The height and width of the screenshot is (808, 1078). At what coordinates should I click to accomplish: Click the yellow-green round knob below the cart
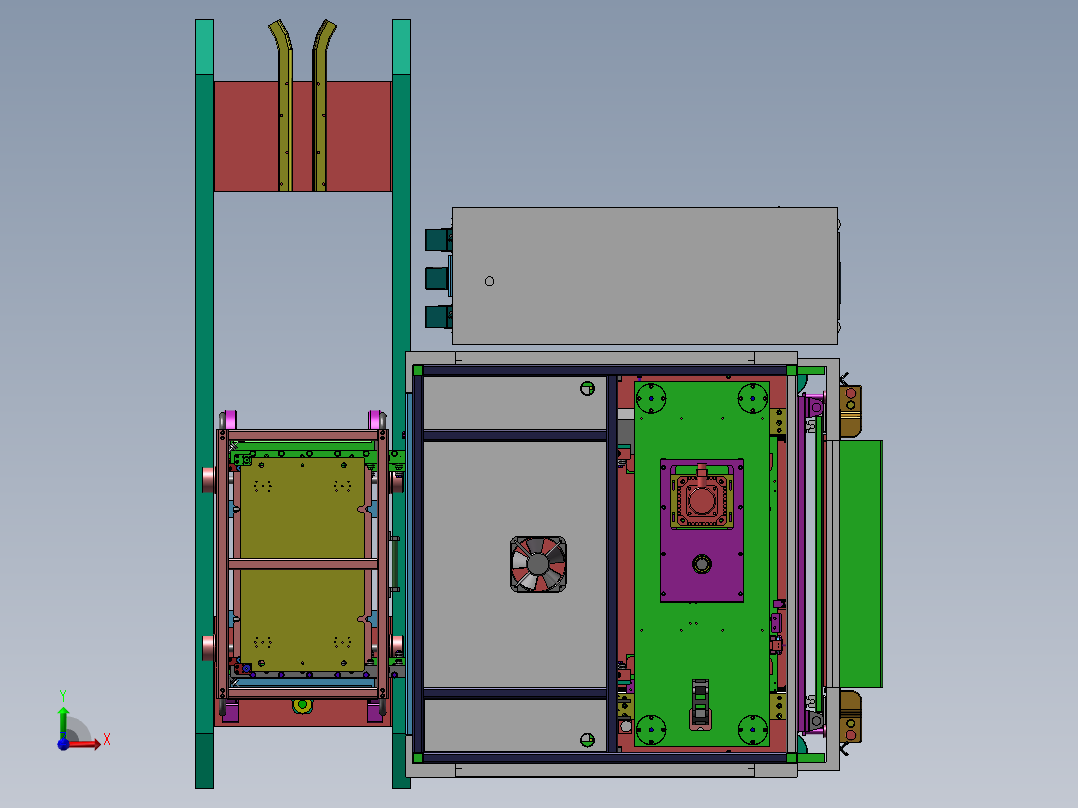[302, 706]
